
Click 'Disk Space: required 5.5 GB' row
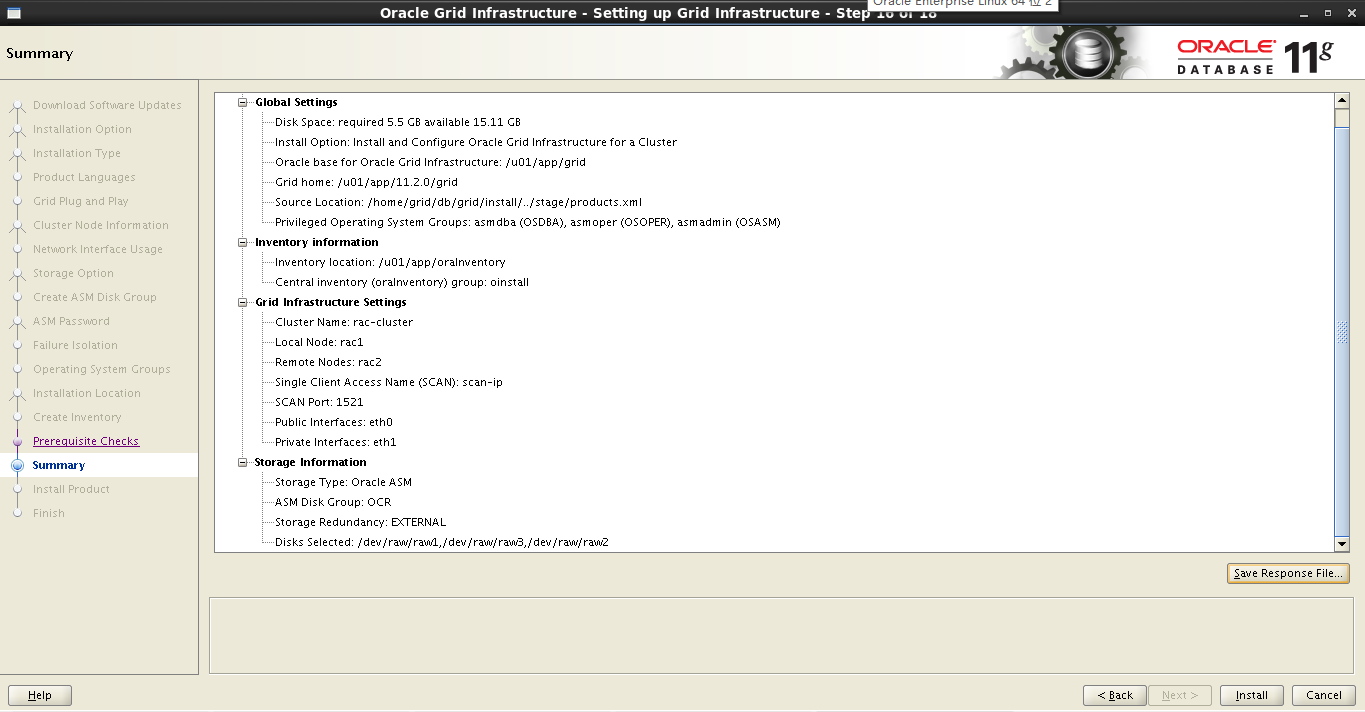[x=397, y=122]
